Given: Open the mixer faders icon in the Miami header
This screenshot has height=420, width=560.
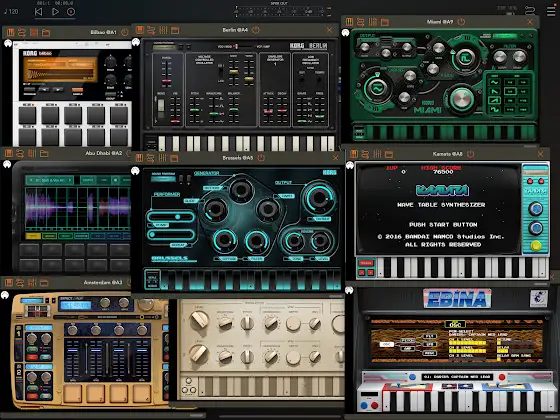Looking at the screenshot, I should [x=373, y=22].
